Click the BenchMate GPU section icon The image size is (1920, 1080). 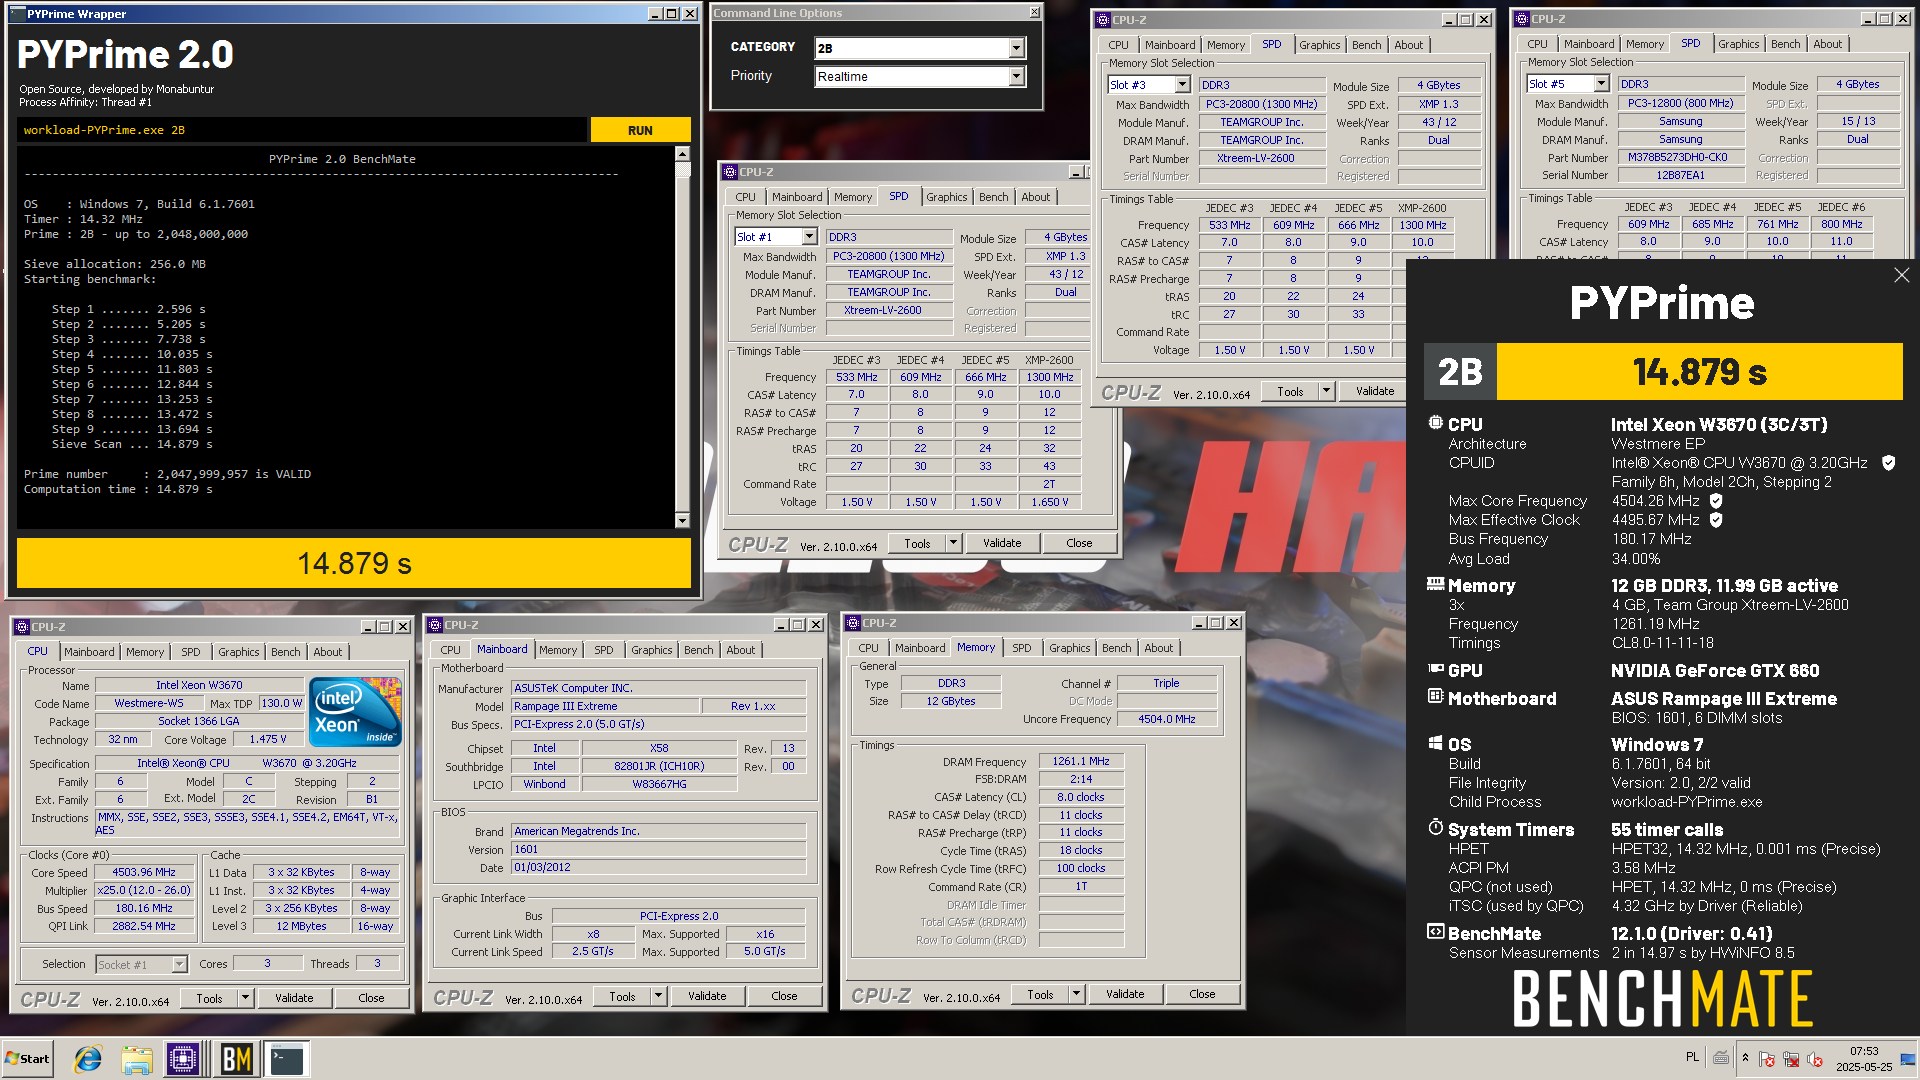point(1435,670)
